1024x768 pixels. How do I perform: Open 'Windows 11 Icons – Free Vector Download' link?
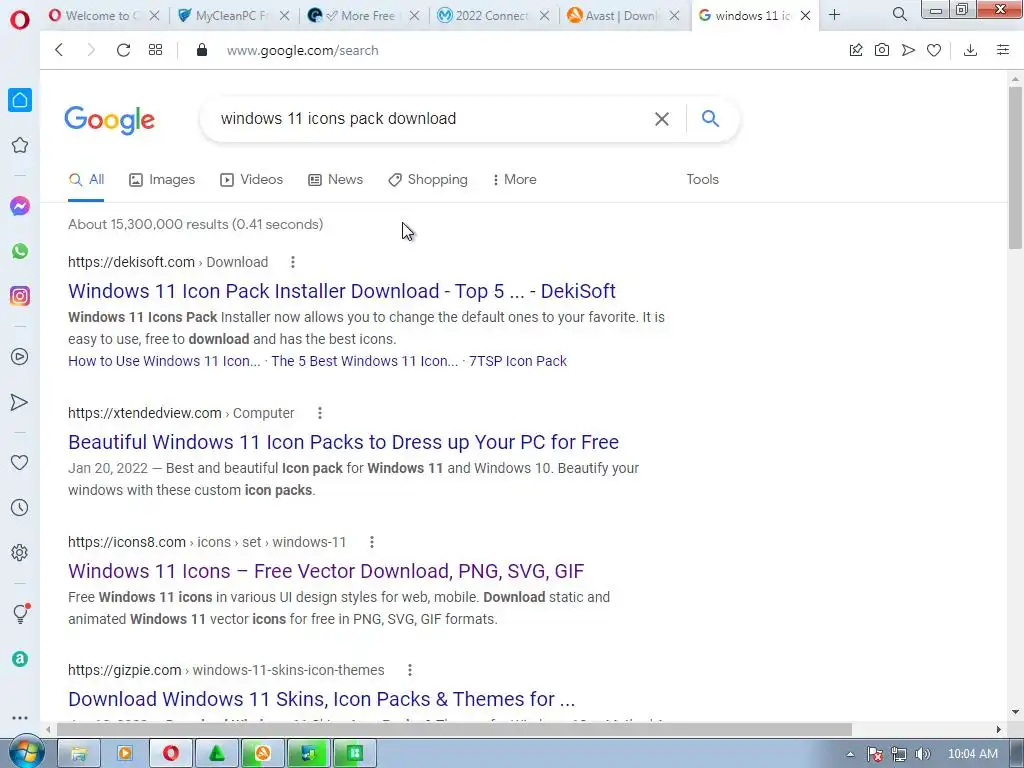[326, 571]
